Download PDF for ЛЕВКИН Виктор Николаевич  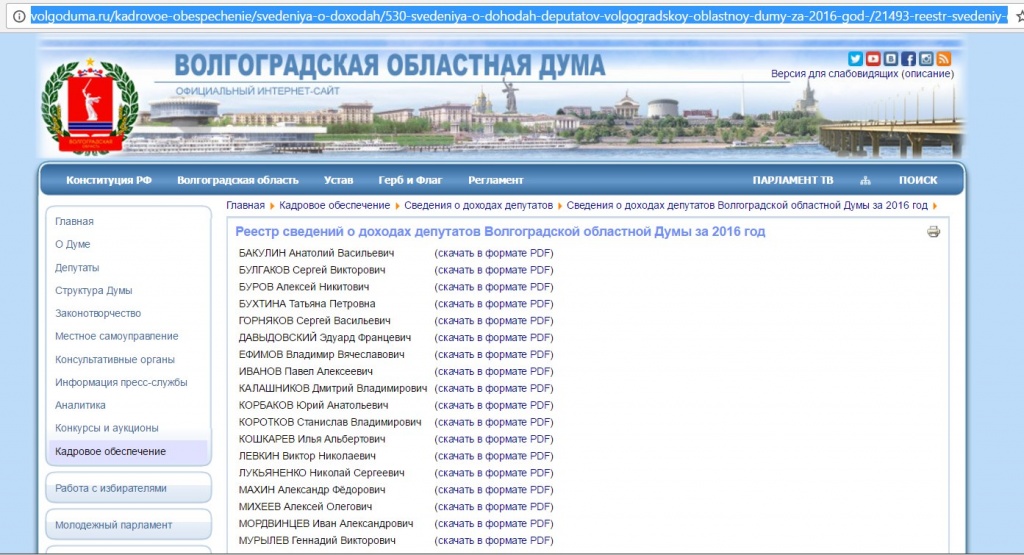click(x=494, y=456)
